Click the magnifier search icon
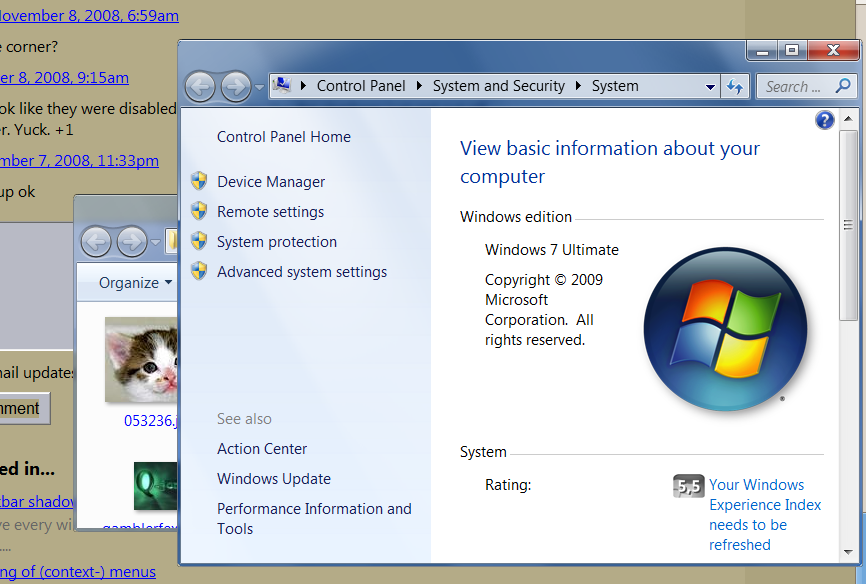 point(843,86)
